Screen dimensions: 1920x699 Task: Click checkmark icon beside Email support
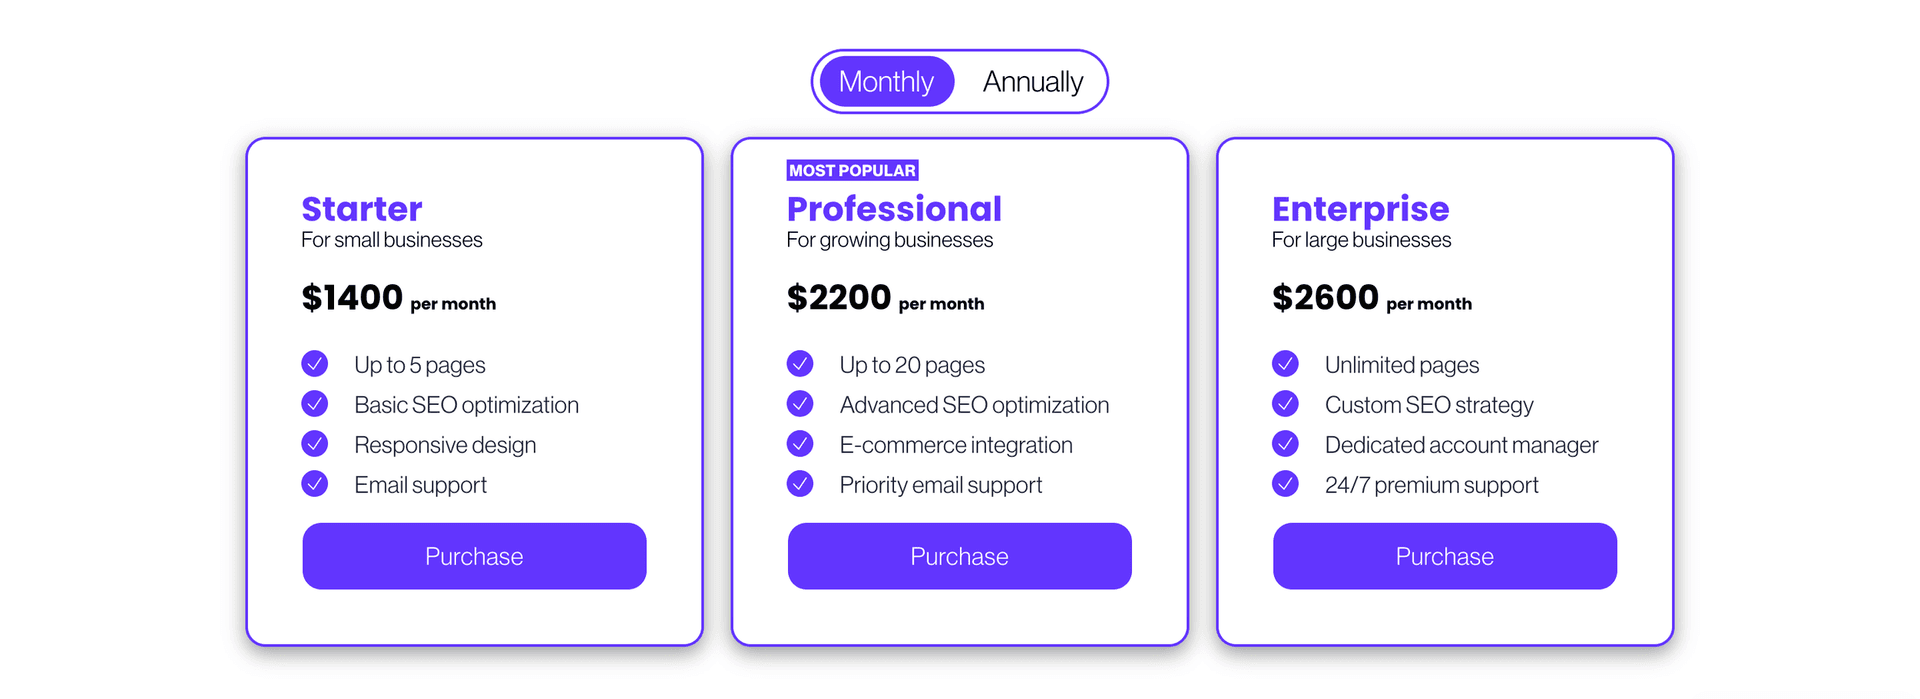pos(315,484)
